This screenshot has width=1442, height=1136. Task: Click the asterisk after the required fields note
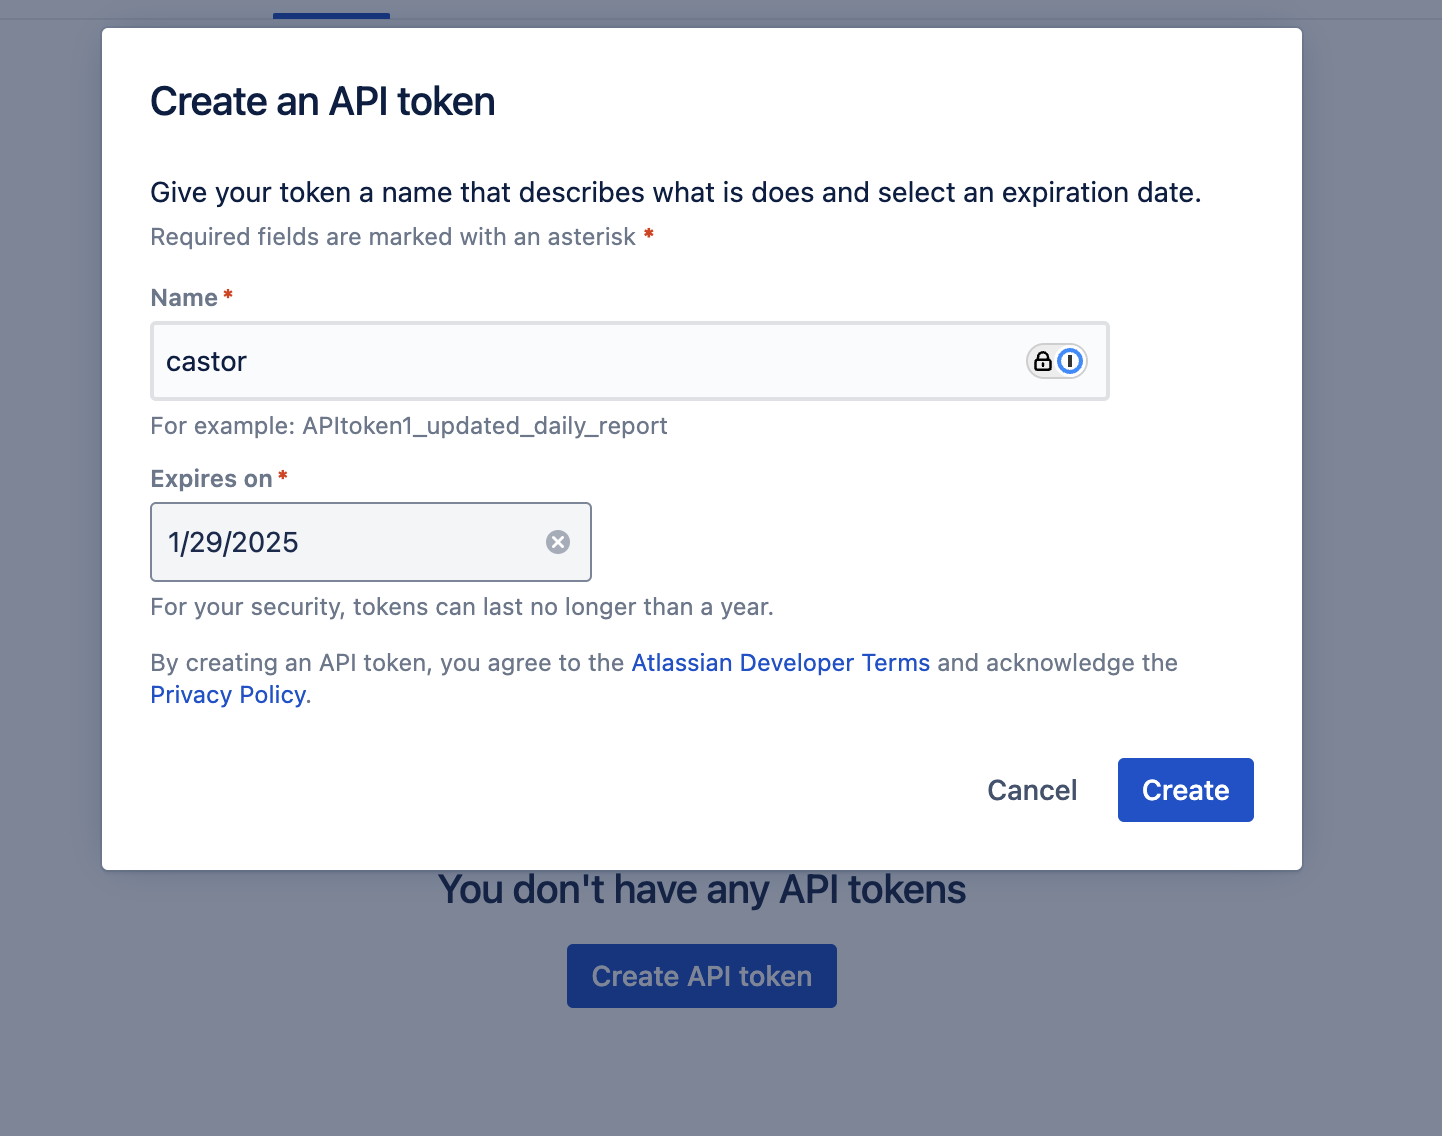tap(649, 235)
